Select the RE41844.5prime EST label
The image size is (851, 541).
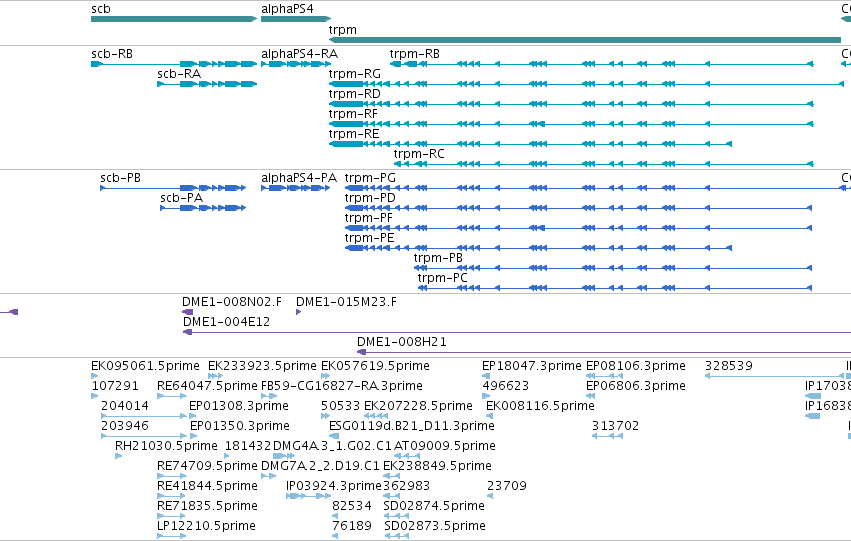[207, 487]
